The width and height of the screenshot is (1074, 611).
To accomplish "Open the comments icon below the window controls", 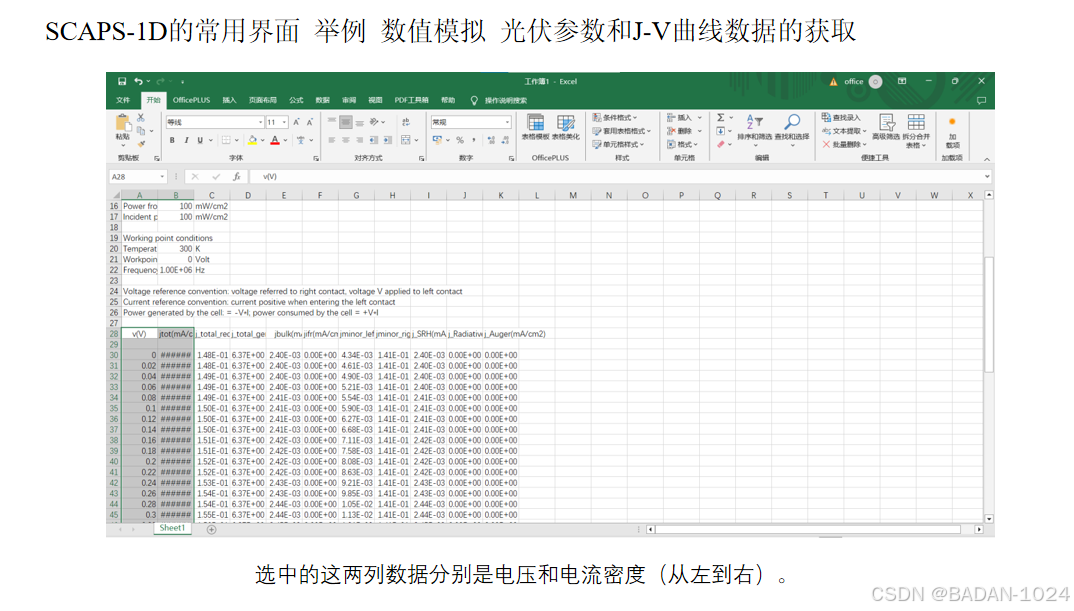I will (981, 101).
